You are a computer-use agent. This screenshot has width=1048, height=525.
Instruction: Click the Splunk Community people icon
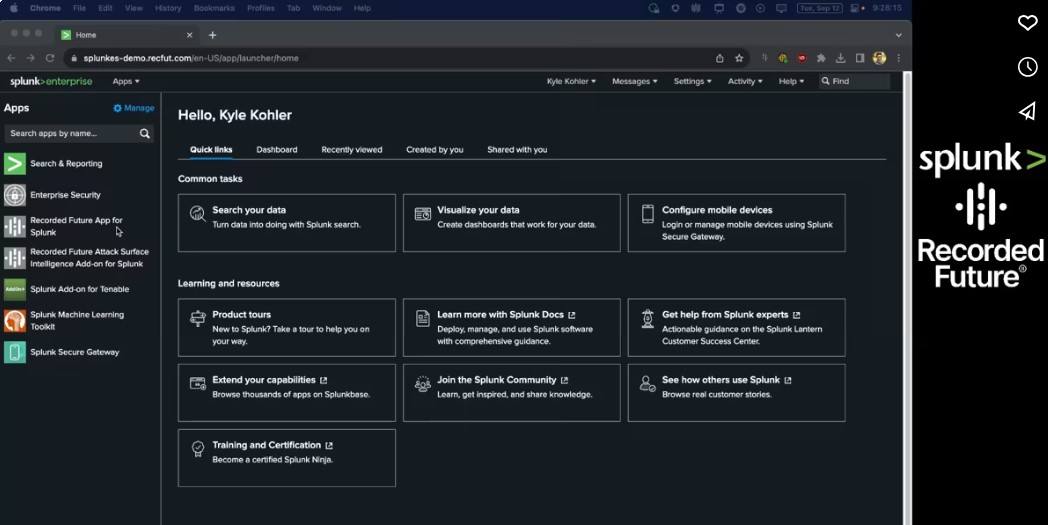[x=422, y=384]
